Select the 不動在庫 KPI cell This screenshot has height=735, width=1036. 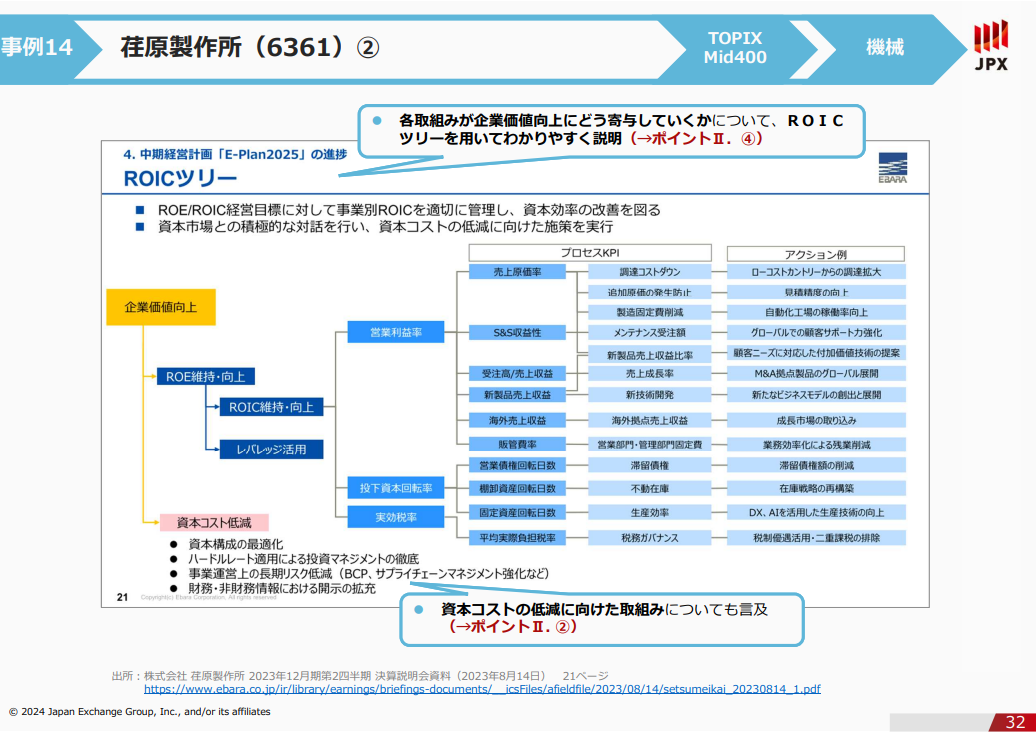pyautogui.click(x=649, y=488)
